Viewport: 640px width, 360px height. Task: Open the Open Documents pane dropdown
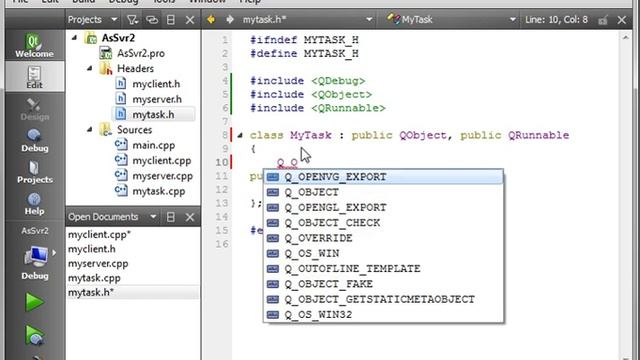pos(153,217)
